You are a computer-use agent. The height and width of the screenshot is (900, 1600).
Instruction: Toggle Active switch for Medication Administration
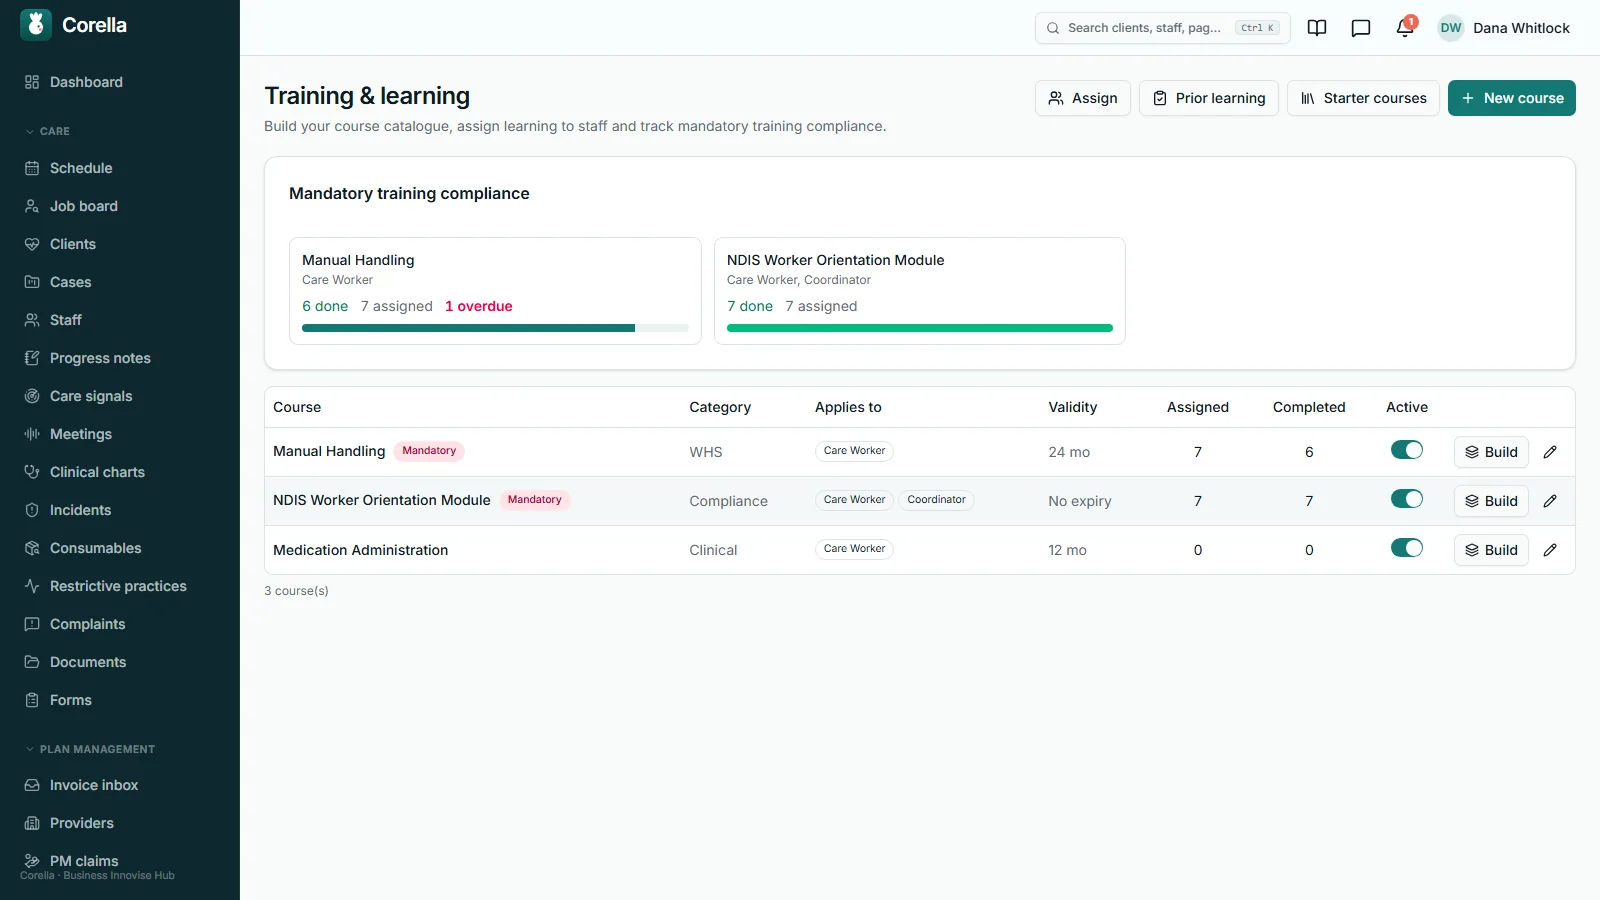click(1407, 548)
